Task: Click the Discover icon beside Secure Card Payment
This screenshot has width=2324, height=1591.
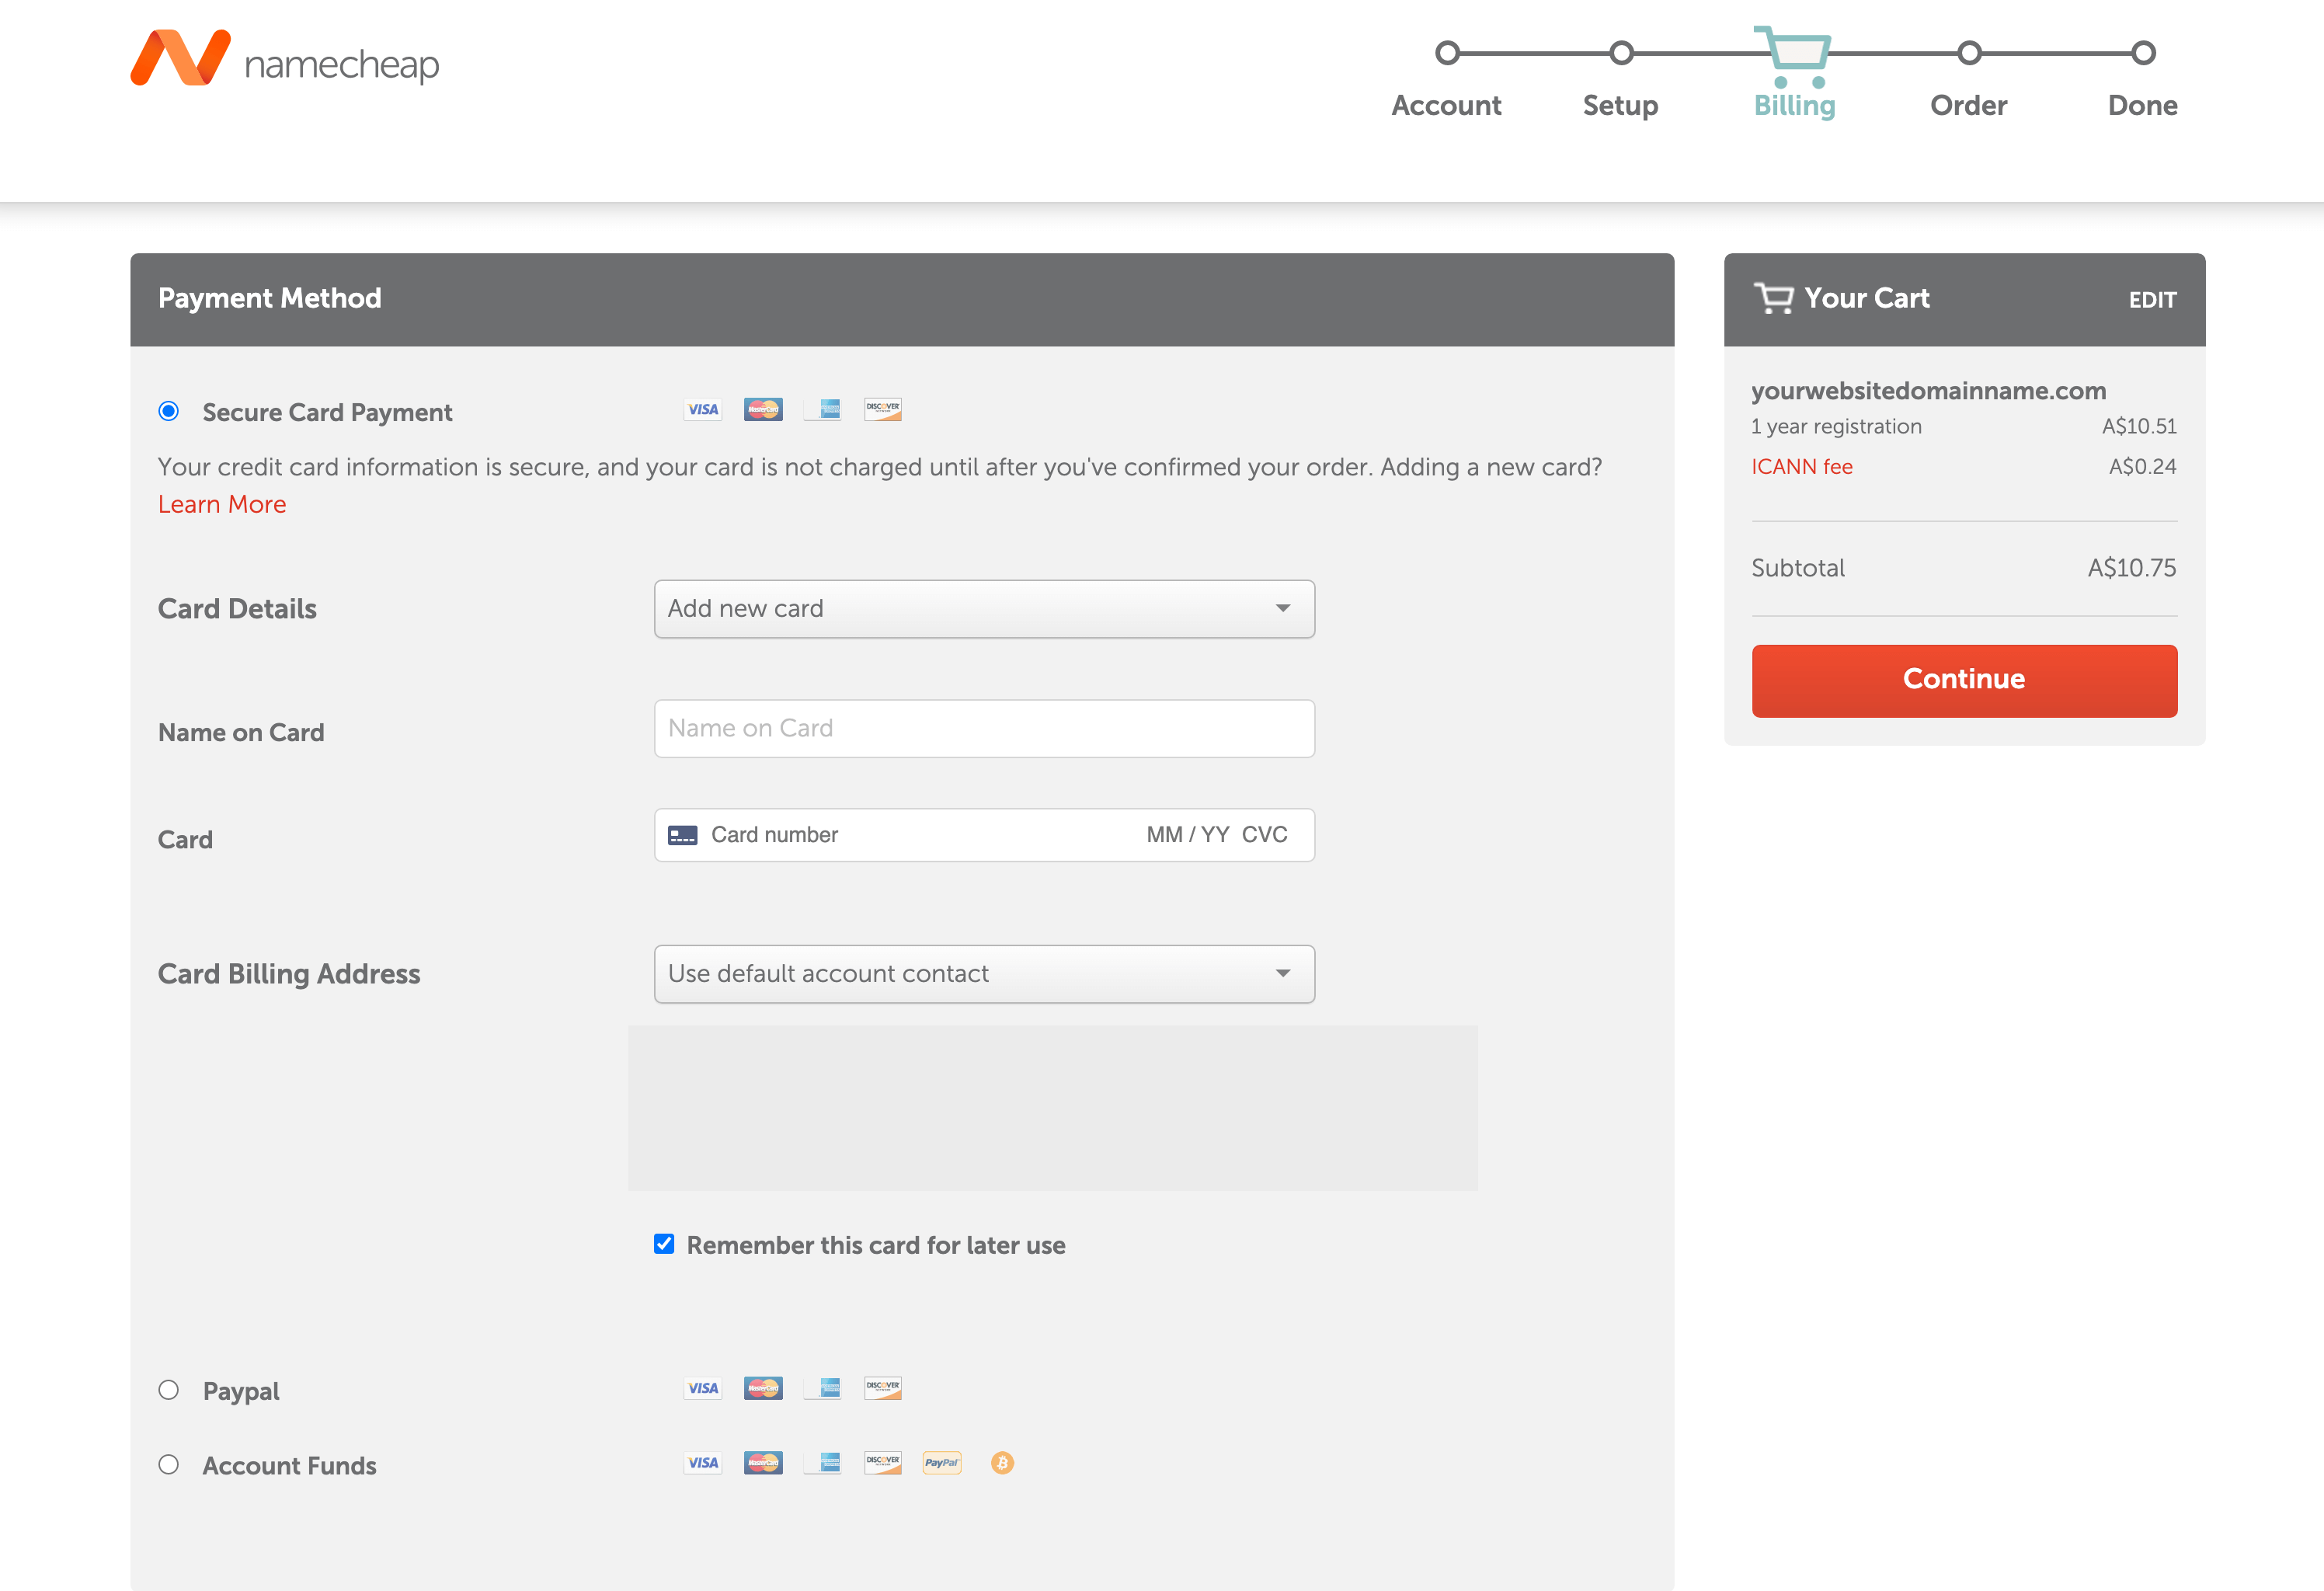Action: pyautogui.click(x=883, y=409)
